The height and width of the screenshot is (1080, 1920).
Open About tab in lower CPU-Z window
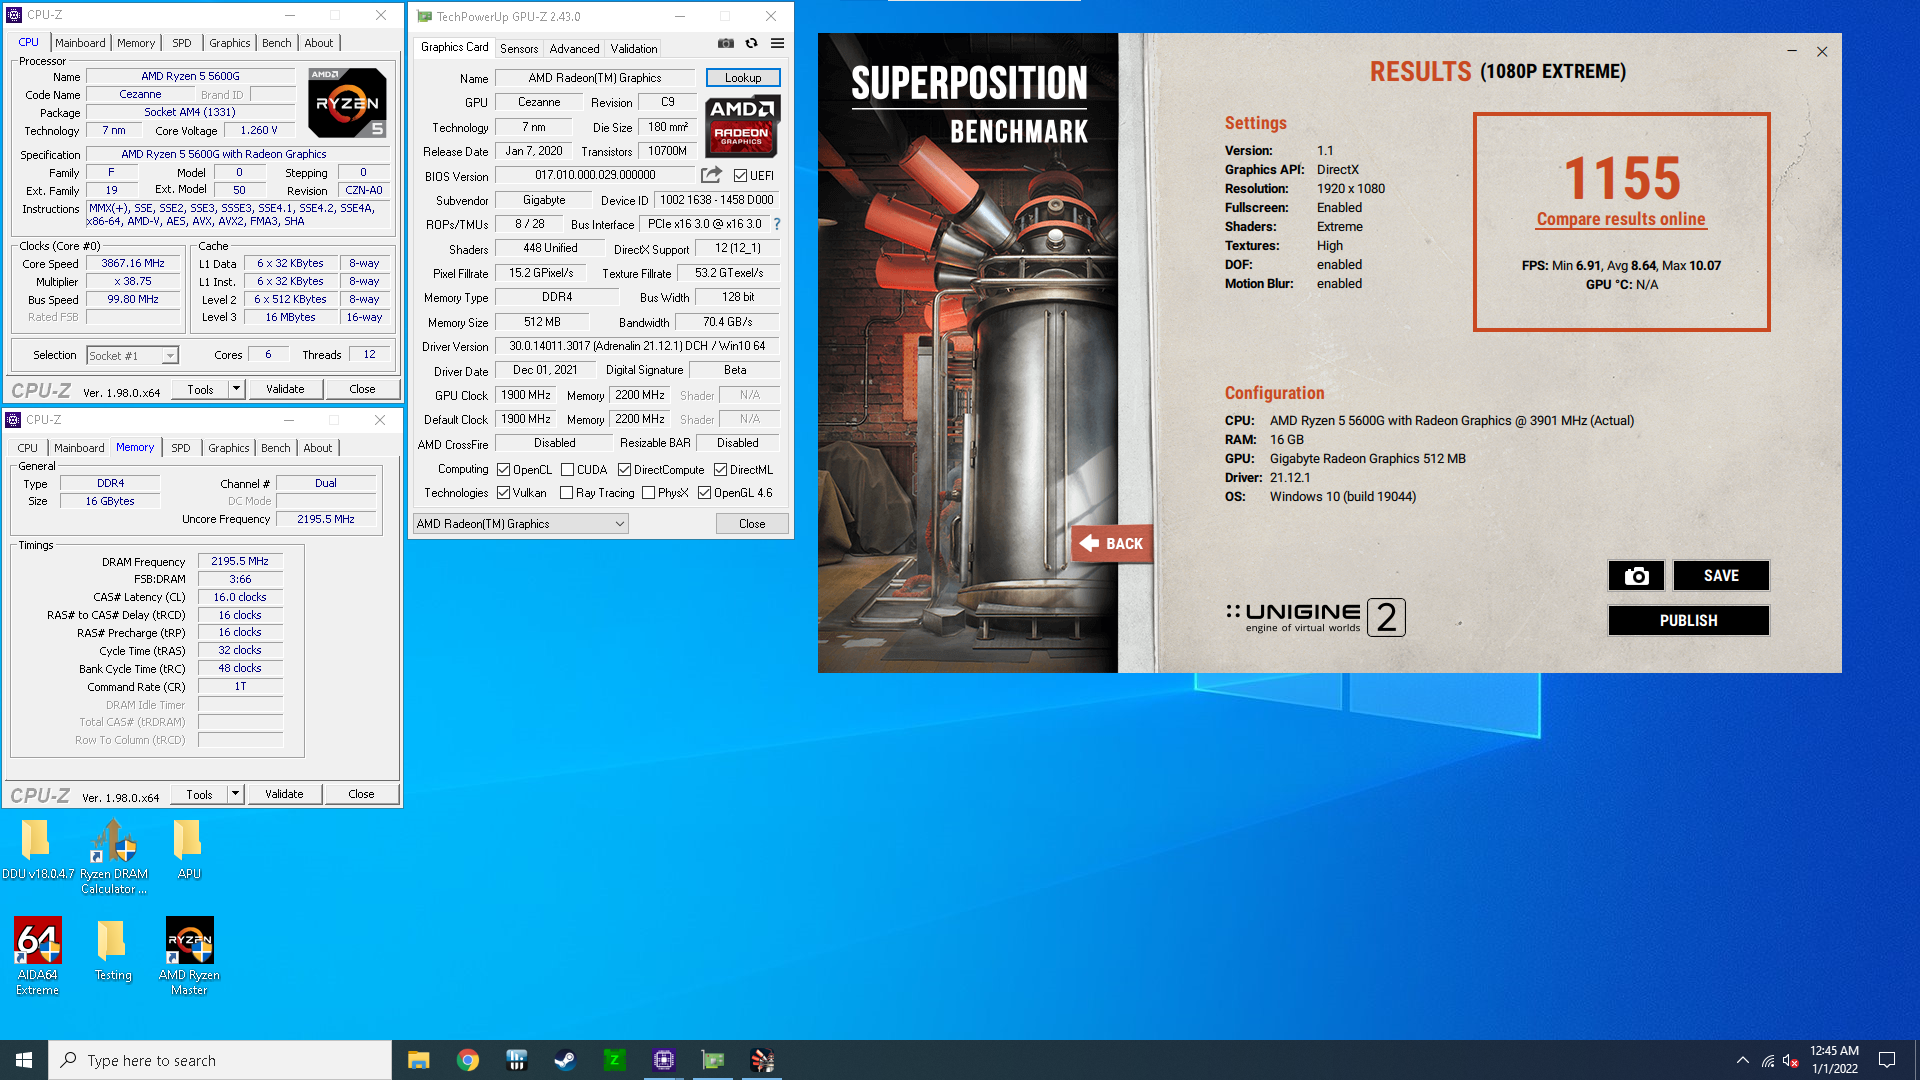[x=317, y=448]
